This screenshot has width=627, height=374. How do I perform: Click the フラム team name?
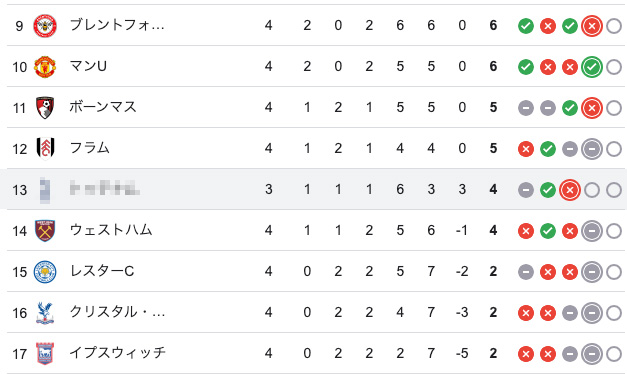90,148
